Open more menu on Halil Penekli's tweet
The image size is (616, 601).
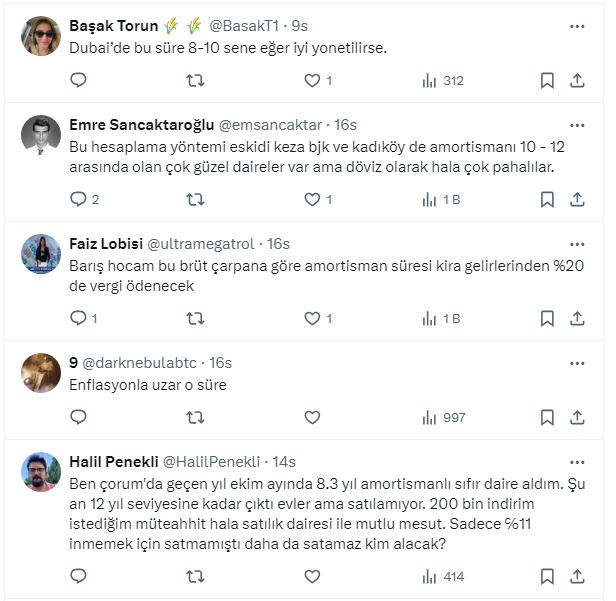point(577,462)
